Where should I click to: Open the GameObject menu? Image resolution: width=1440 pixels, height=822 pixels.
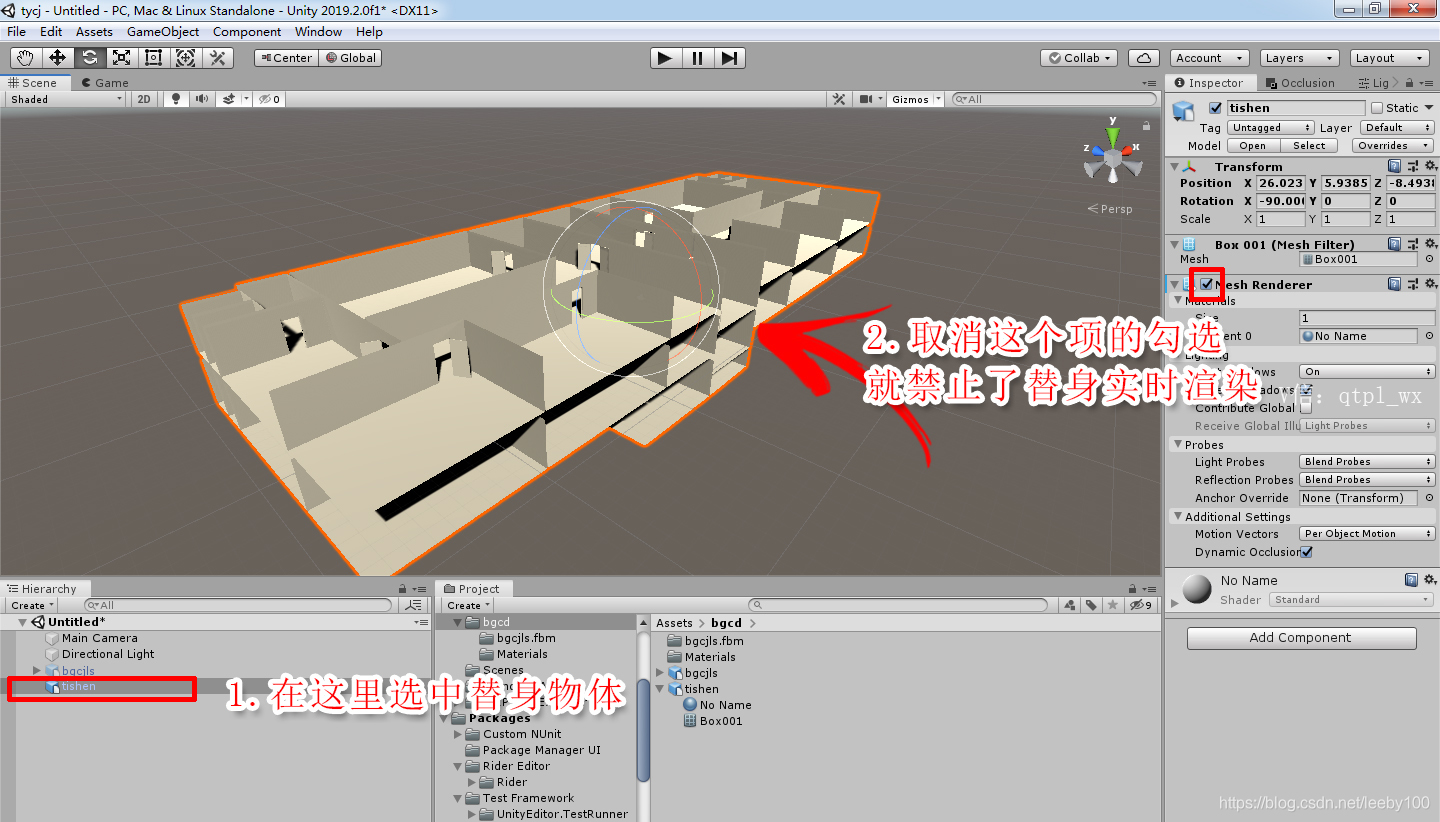coord(163,31)
